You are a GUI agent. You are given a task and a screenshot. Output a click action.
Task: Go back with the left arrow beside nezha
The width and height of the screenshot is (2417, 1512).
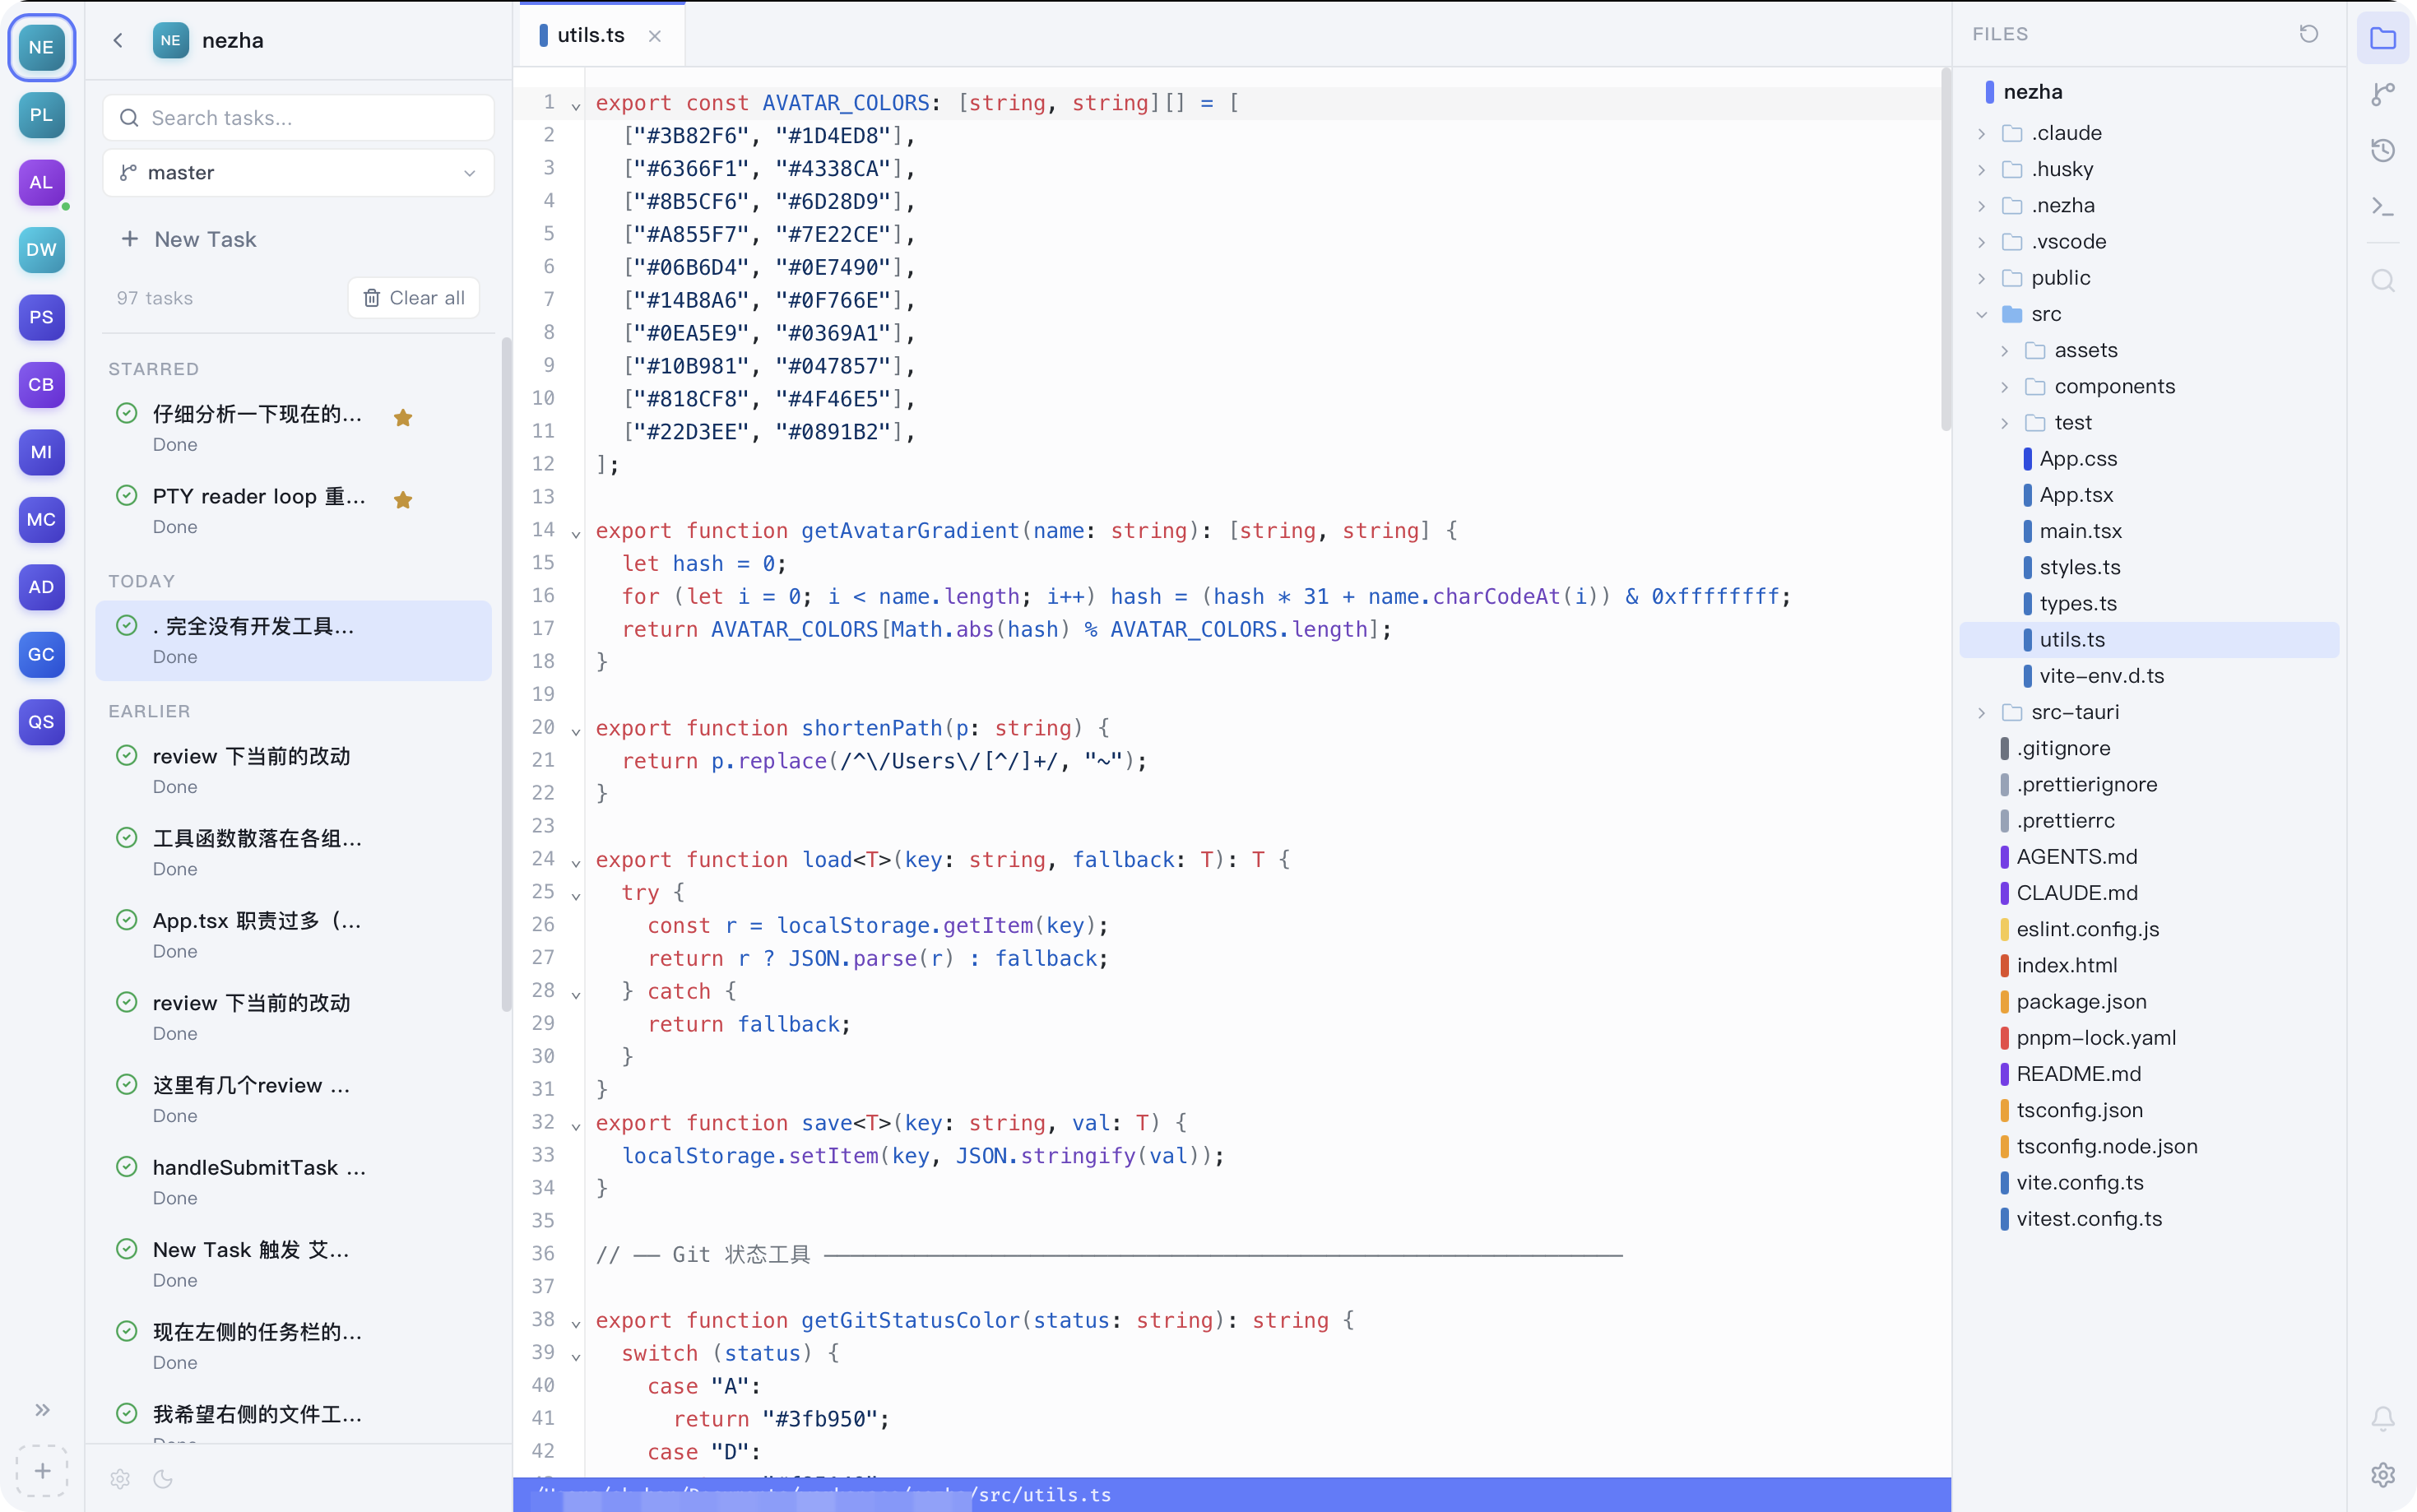(118, 40)
